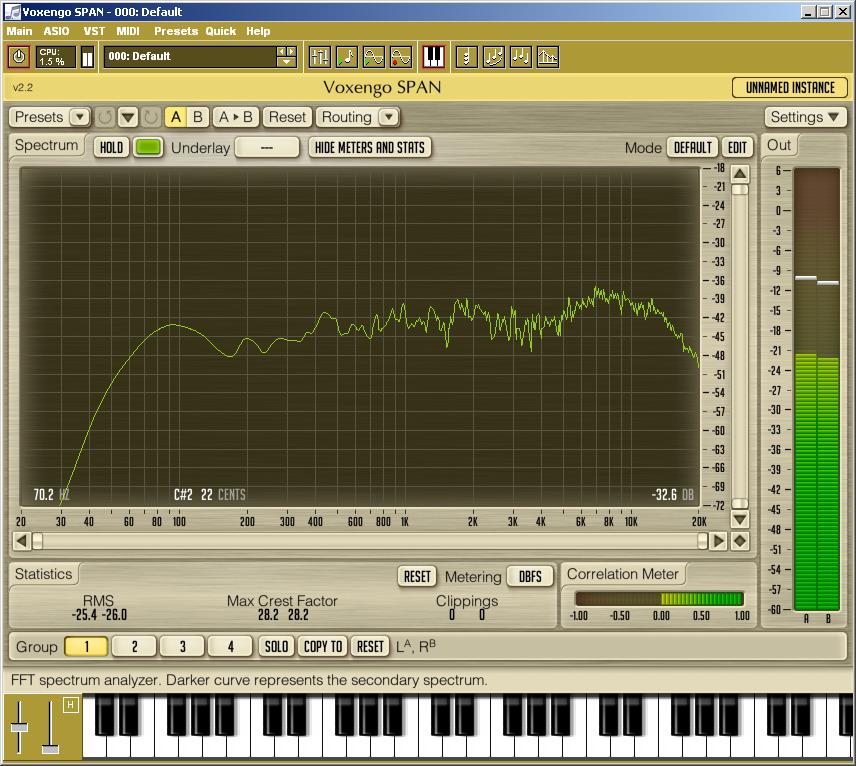Click the stacked chord notes icon
The width and height of the screenshot is (856, 766).
coord(467,57)
